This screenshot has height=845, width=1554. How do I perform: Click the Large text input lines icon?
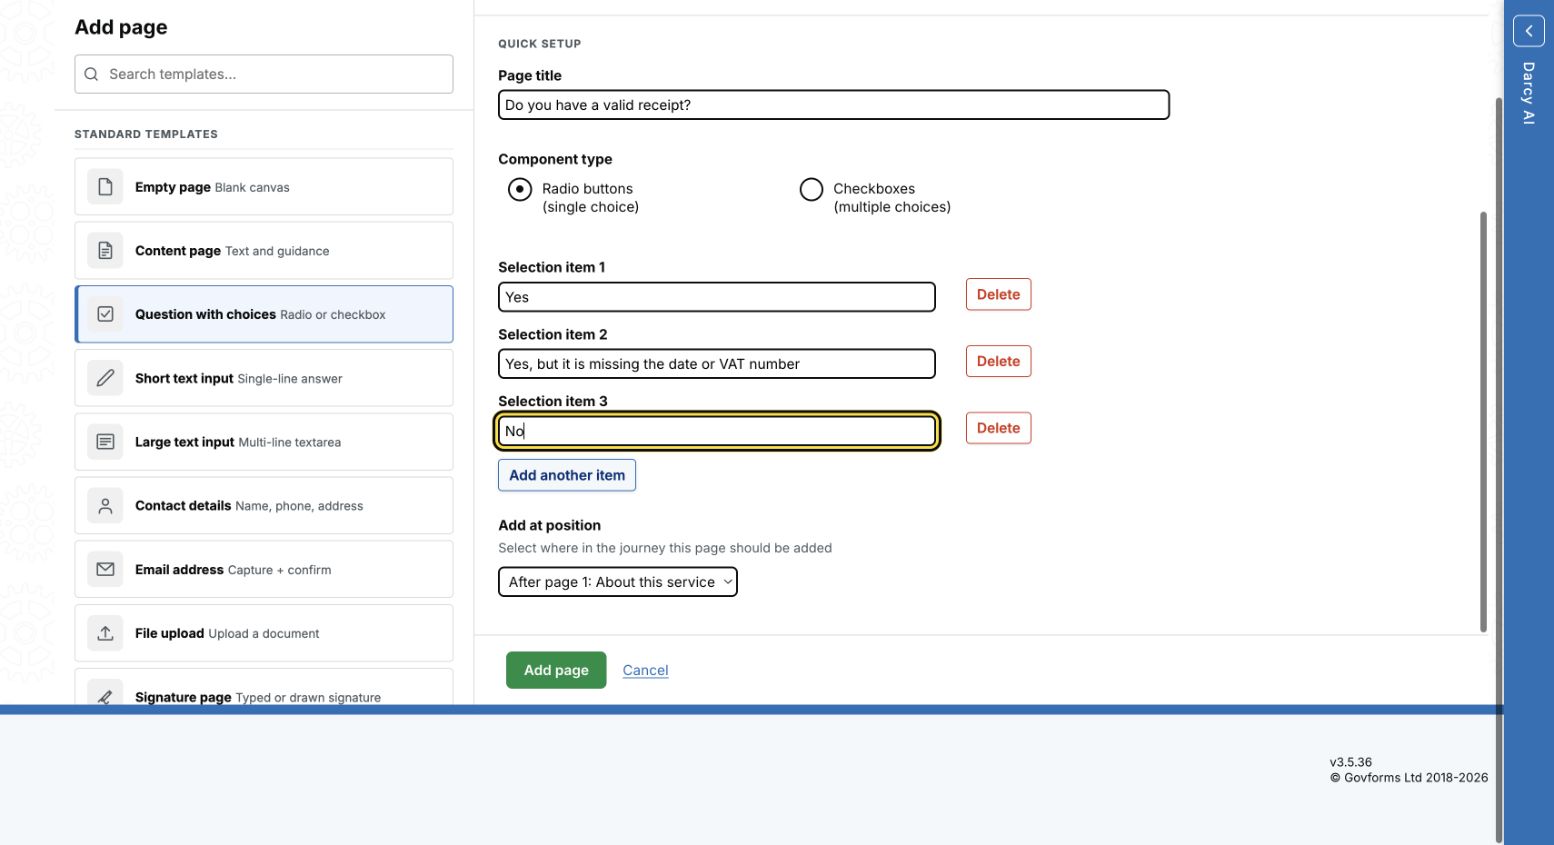coord(105,442)
